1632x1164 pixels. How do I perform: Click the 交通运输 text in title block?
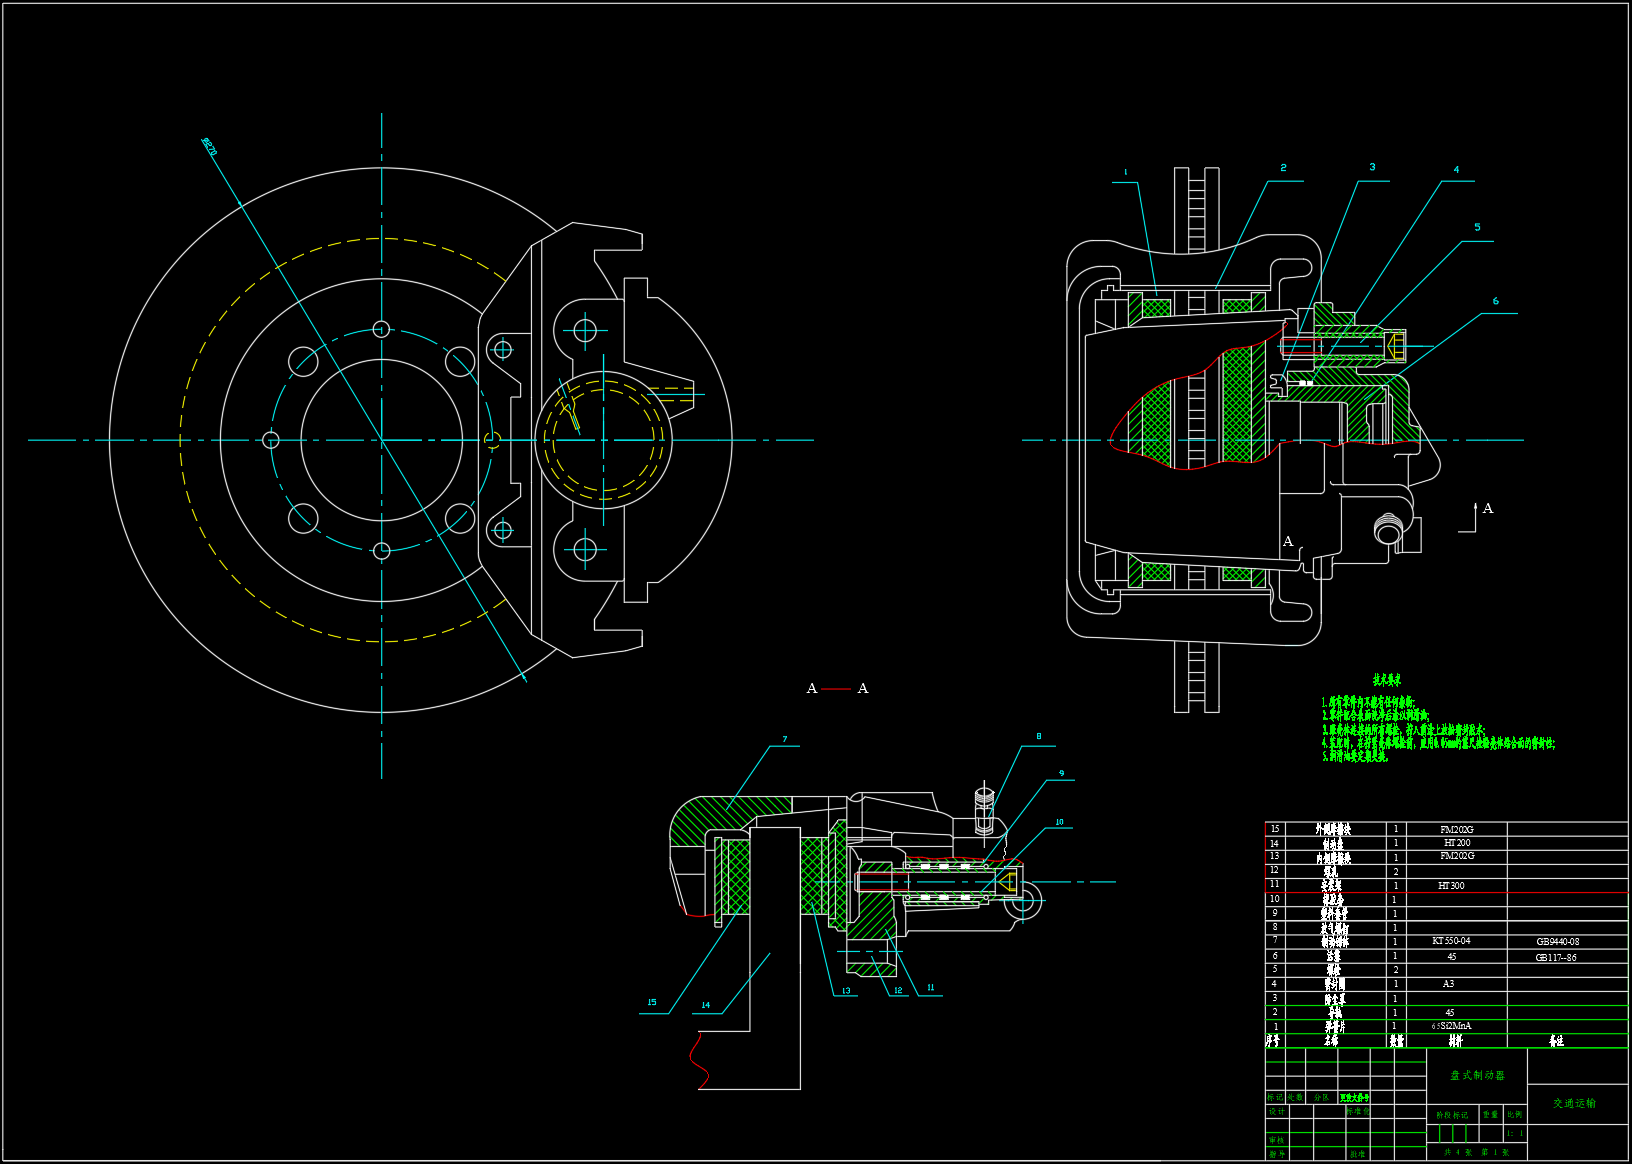(x=1574, y=1103)
